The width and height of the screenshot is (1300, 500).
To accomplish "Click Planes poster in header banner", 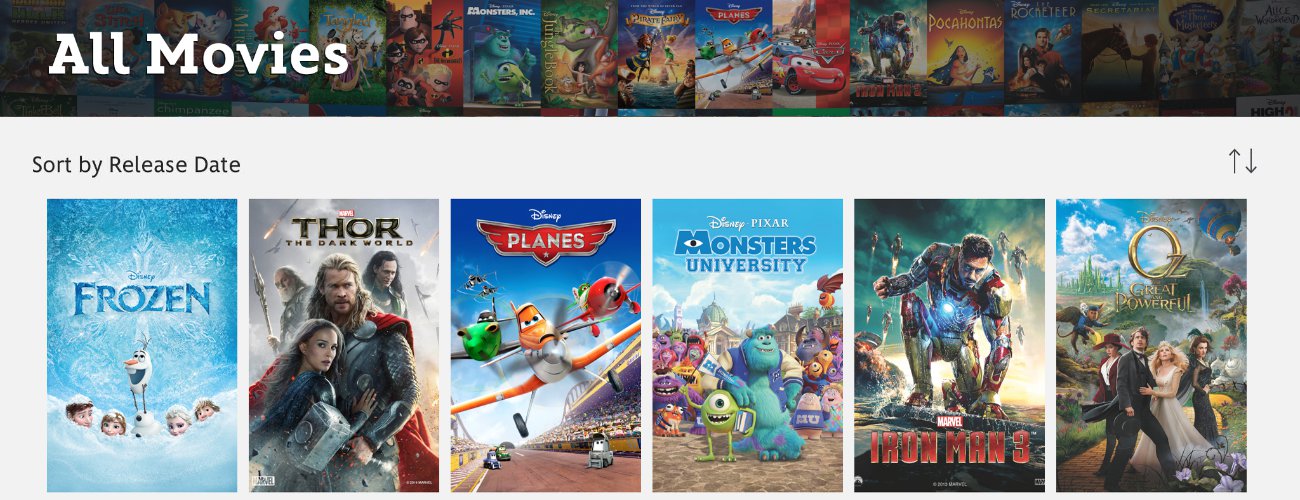I will [734, 52].
